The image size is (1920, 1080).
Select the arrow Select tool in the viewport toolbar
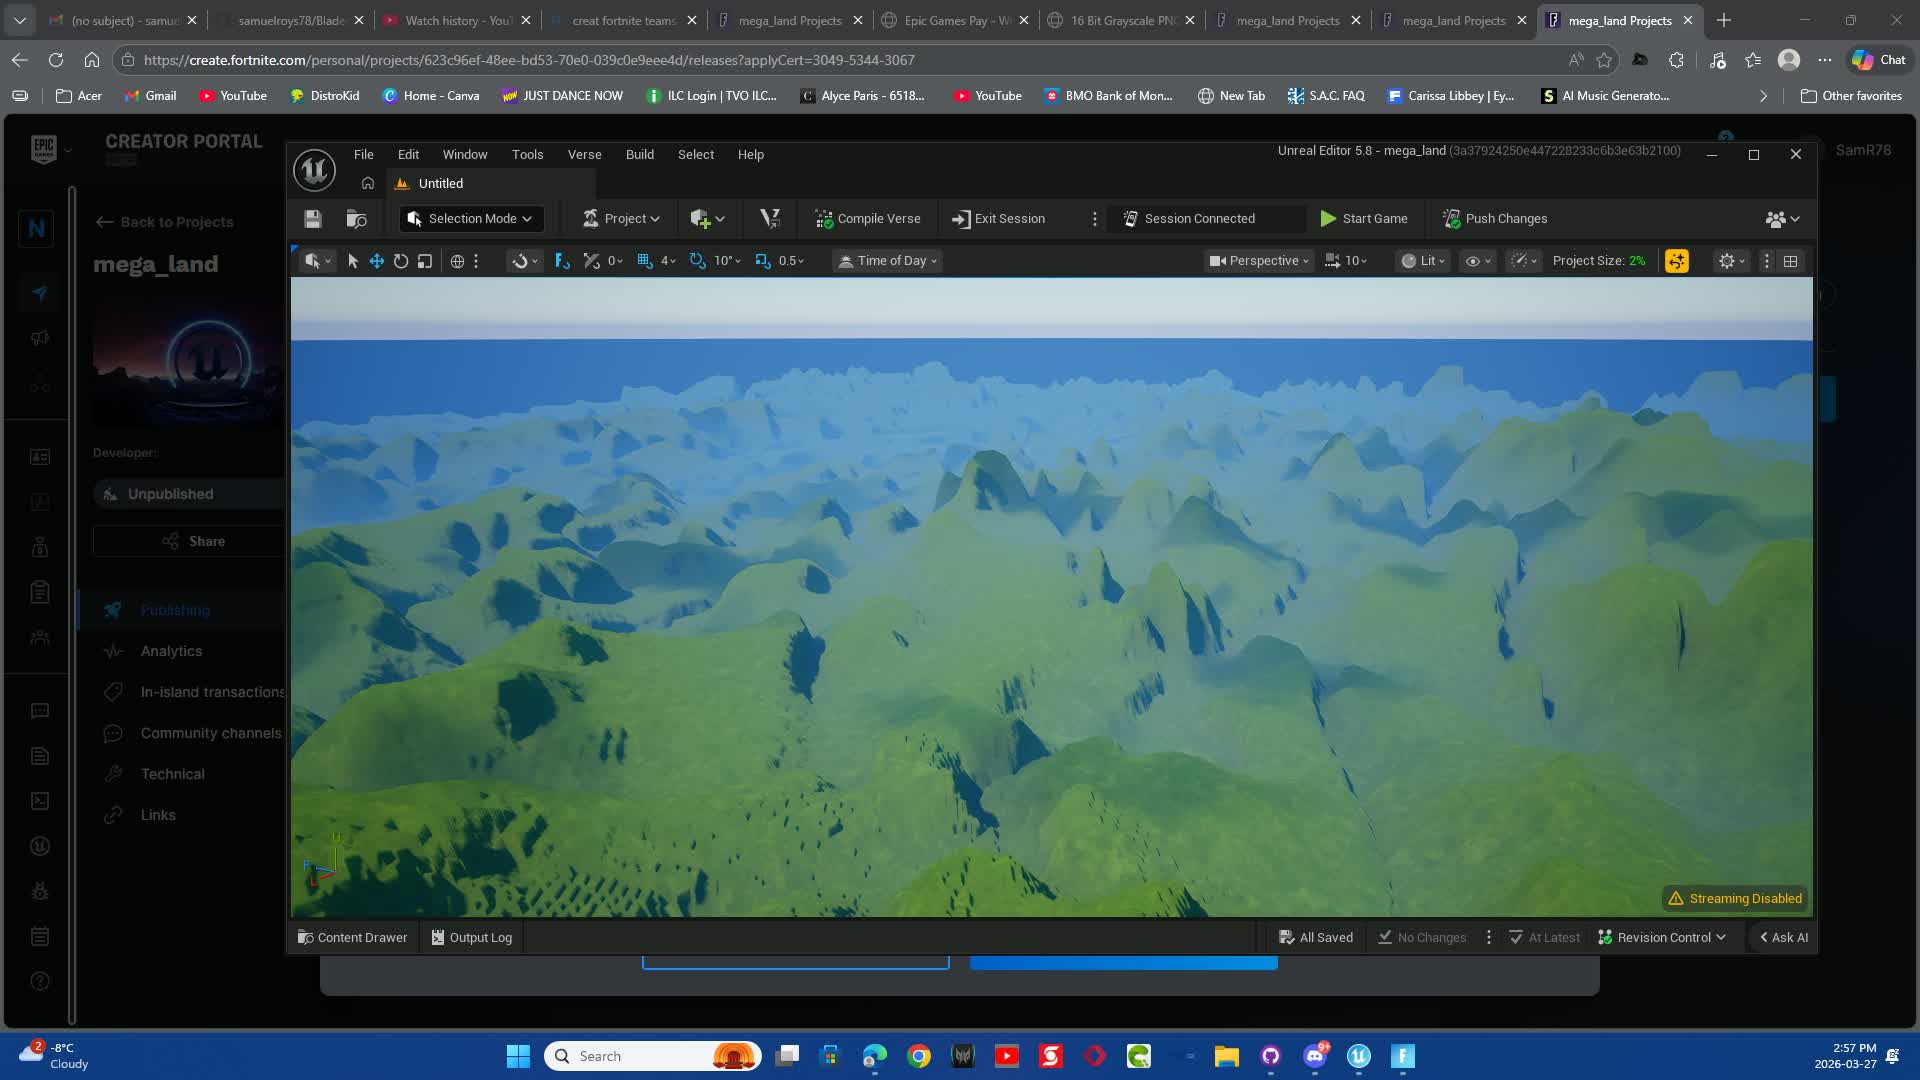(353, 261)
